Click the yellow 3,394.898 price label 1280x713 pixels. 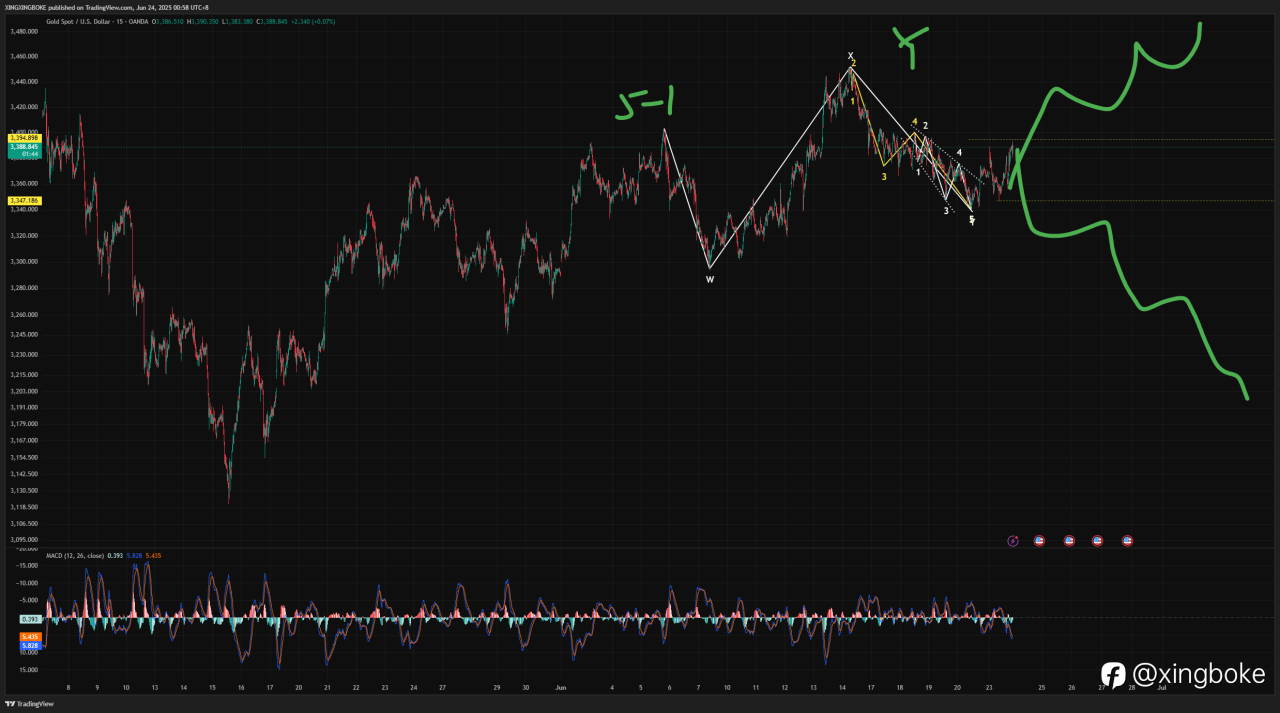pyautogui.click(x=22, y=138)
